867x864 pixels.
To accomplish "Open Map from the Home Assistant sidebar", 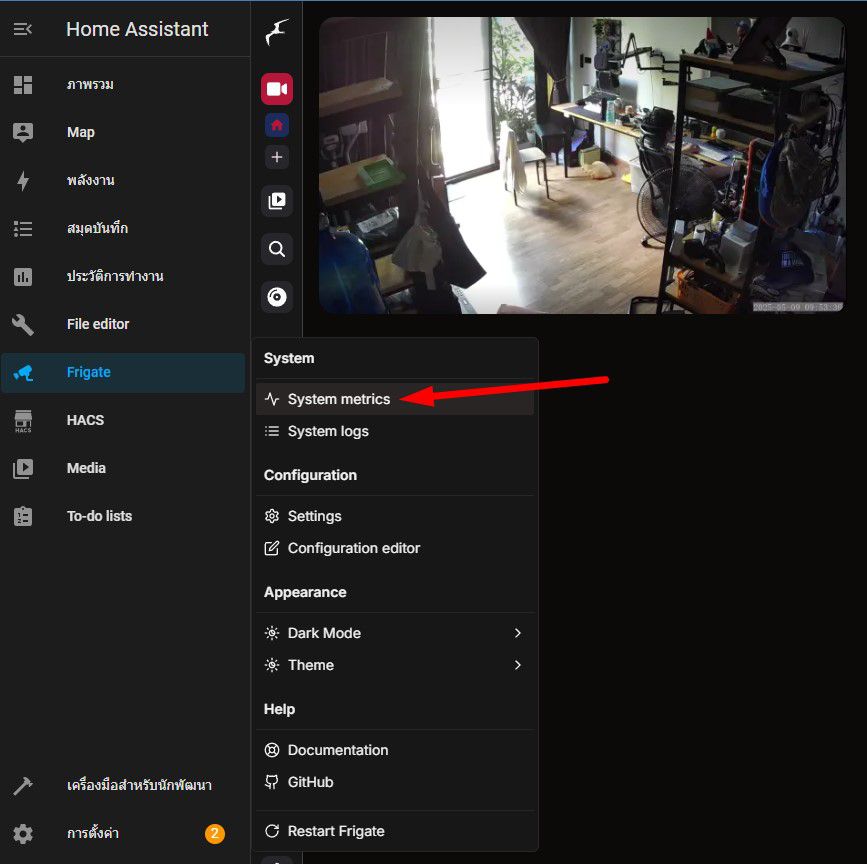I will click(80, 132).
